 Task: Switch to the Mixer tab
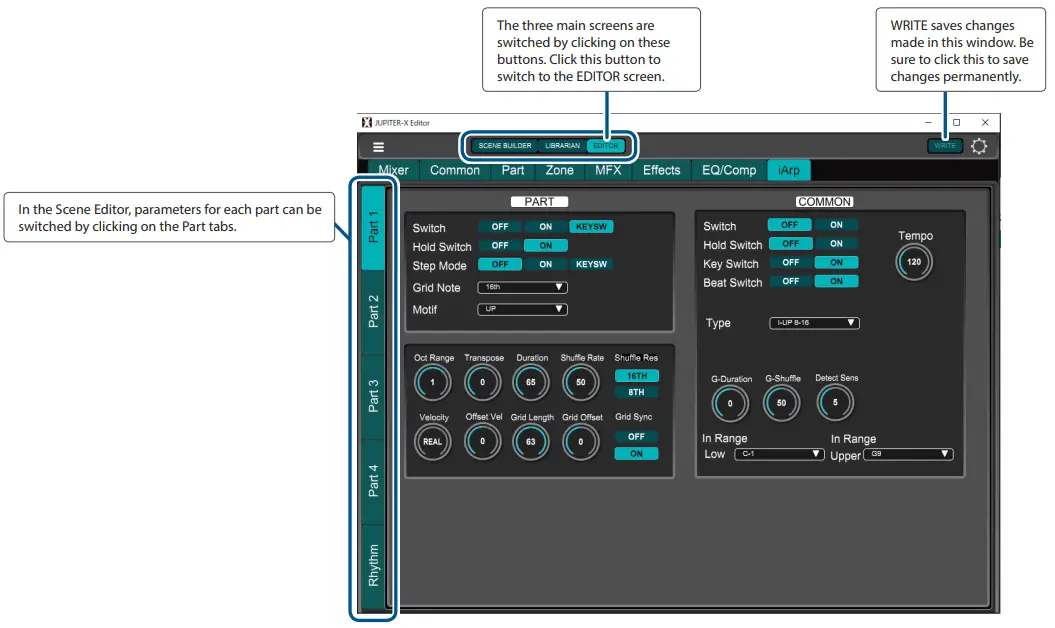tap(393, 170)
